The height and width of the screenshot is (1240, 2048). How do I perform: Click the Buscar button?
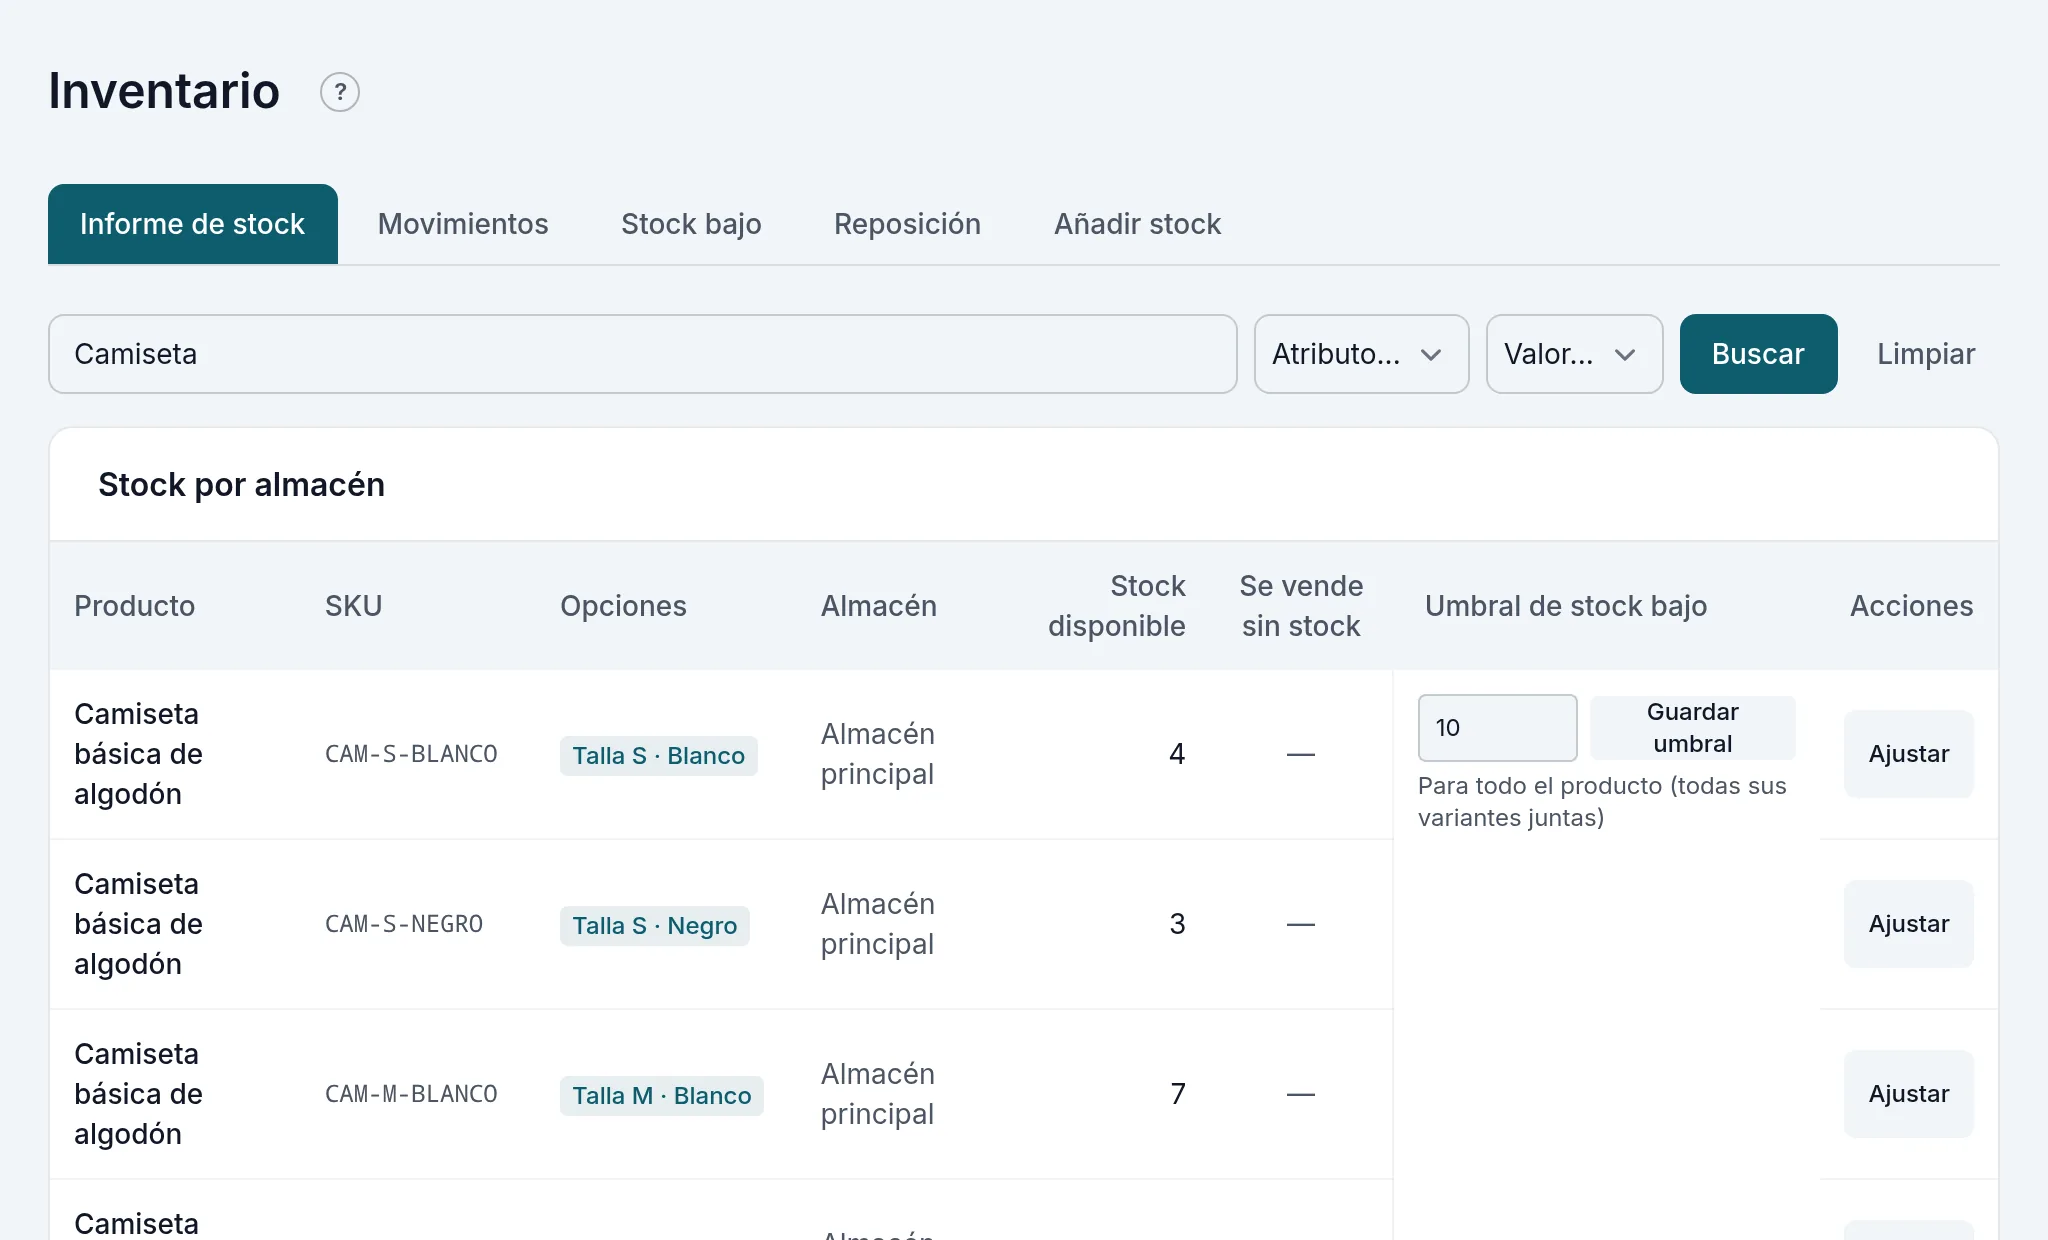(1758, 354)
